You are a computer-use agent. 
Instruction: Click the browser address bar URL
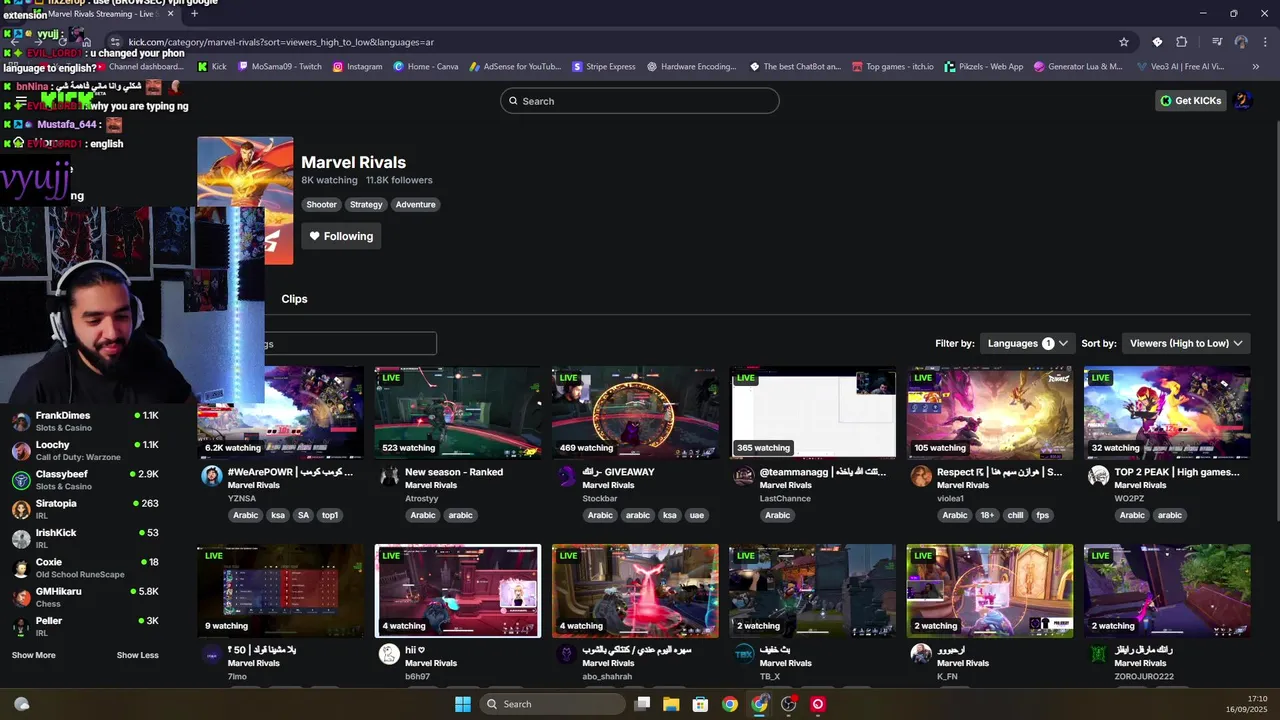pyautogui.click(x=281, y=42)
